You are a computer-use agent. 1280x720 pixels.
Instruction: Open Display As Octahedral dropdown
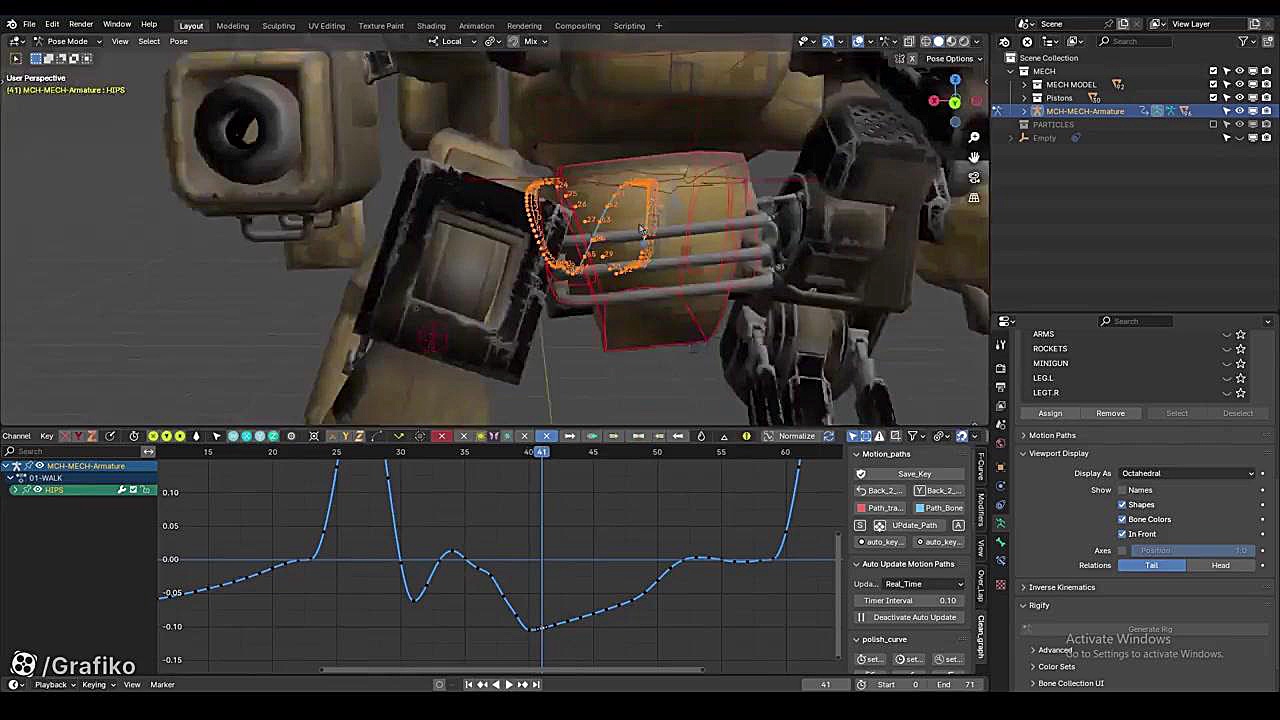click(x=1186, y=474)
